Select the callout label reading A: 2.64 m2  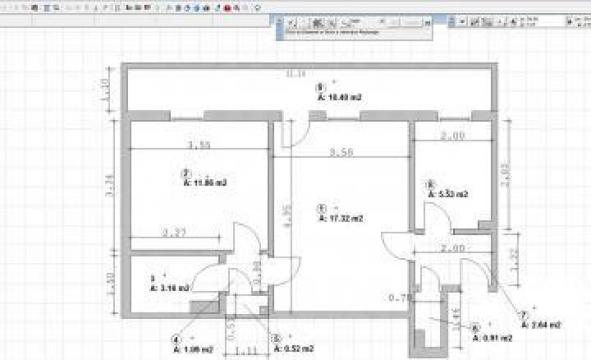point(541,325)
